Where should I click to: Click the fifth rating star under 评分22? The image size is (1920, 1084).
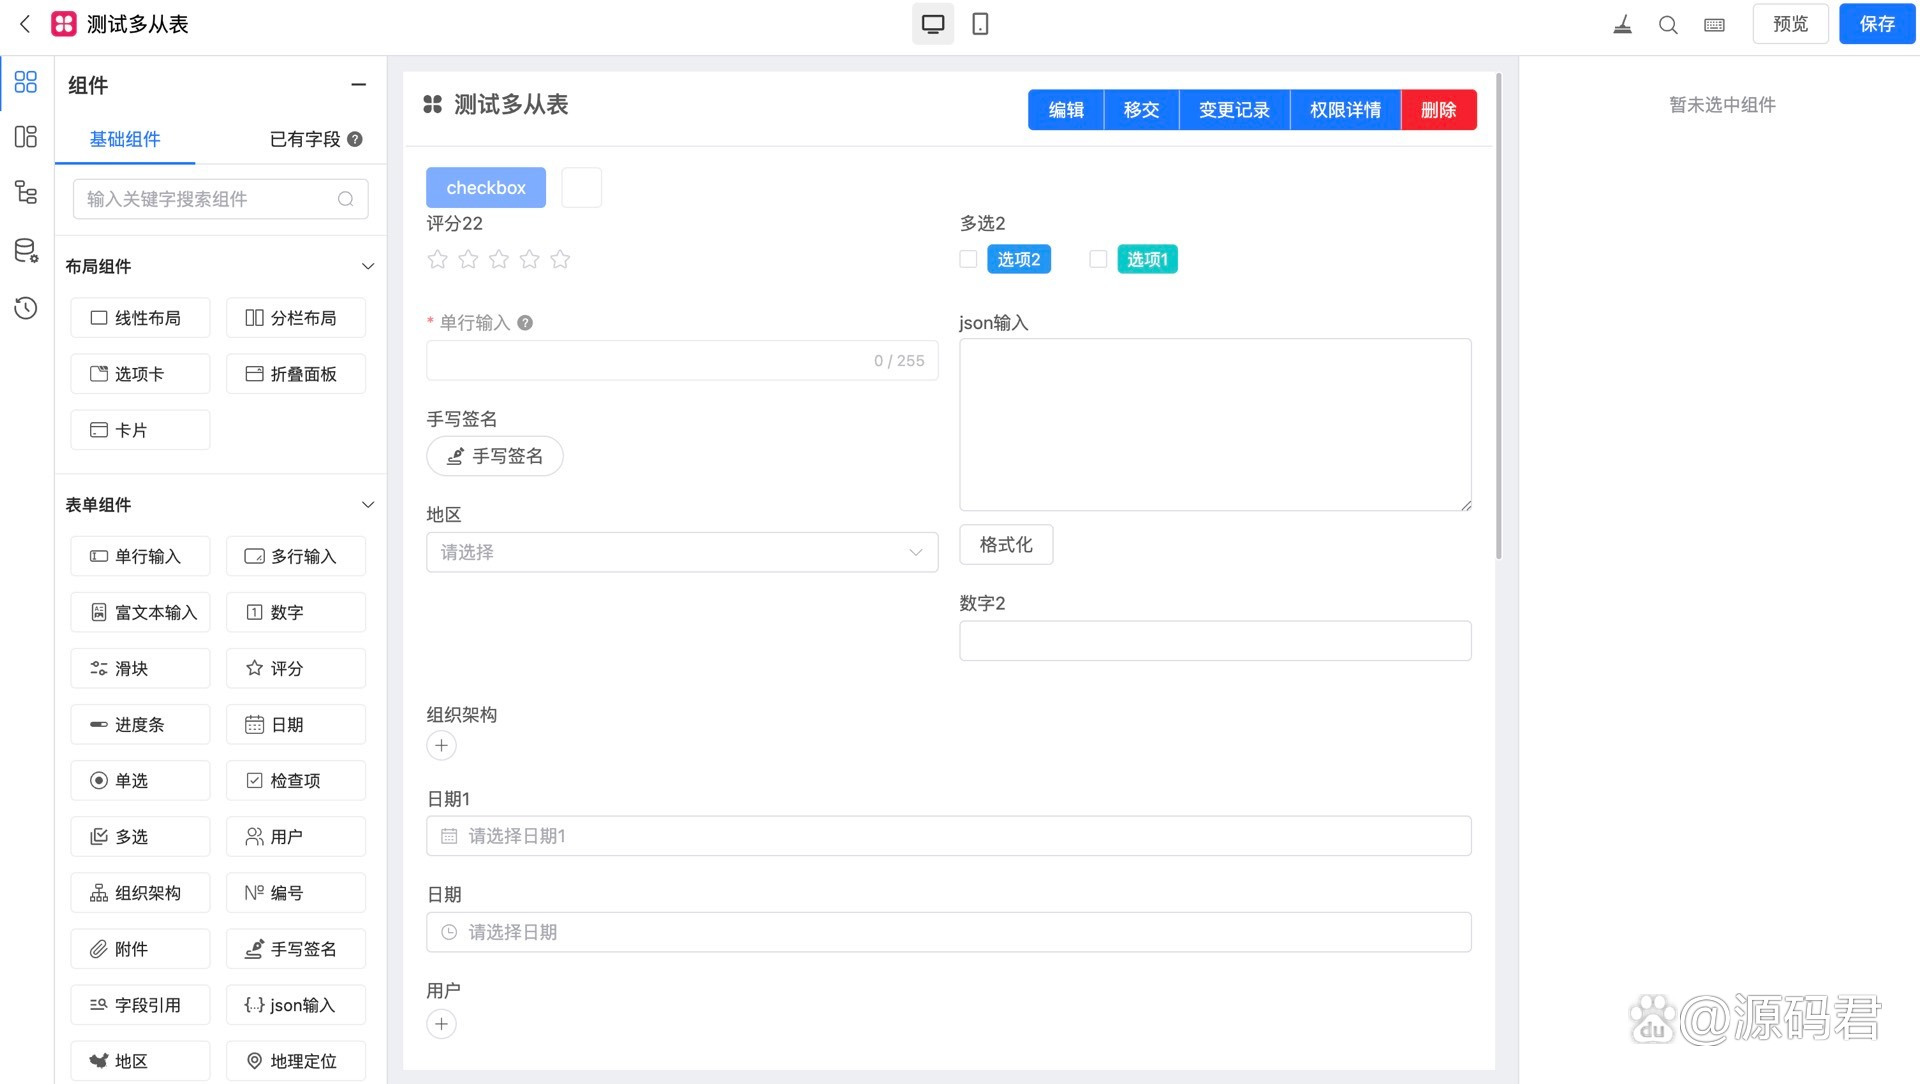coord(560,260)
